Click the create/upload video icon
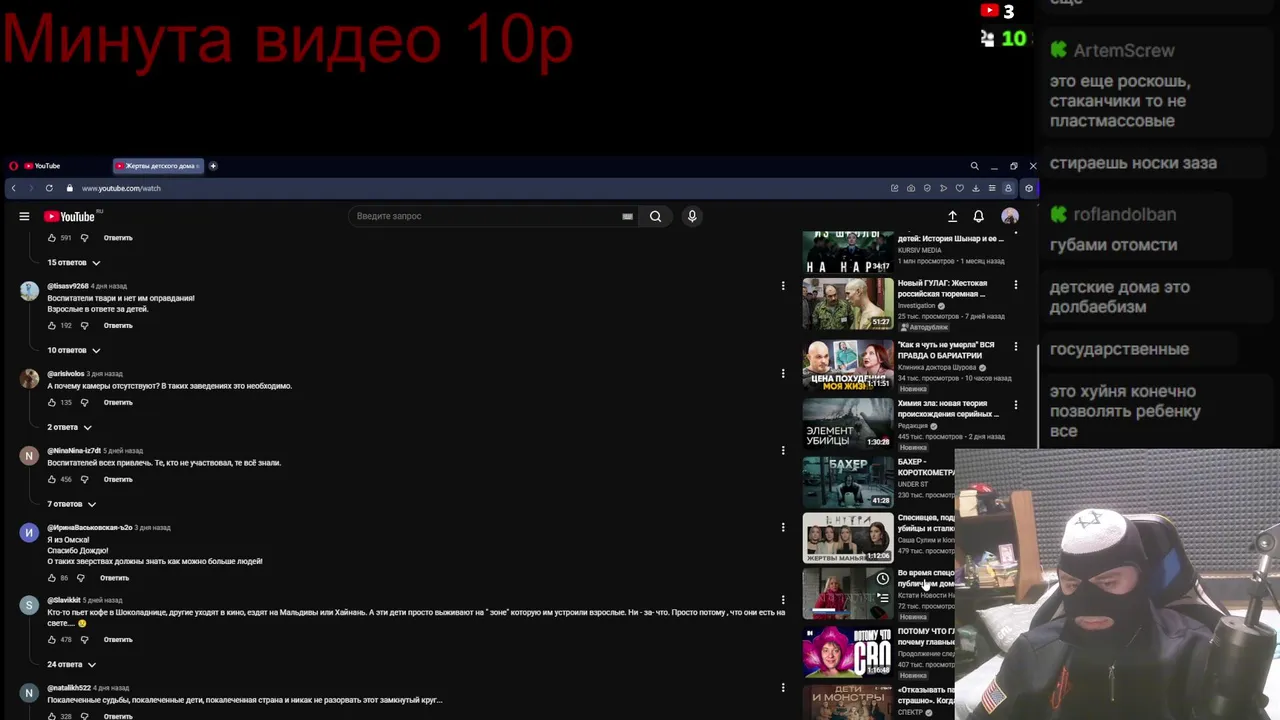 [952, 216]
